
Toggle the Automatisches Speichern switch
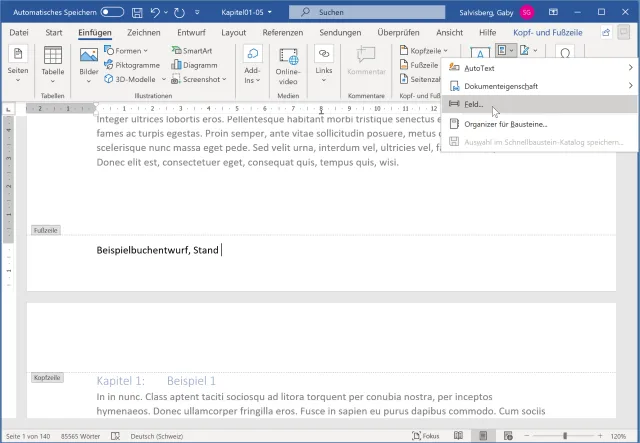(112, 12)
